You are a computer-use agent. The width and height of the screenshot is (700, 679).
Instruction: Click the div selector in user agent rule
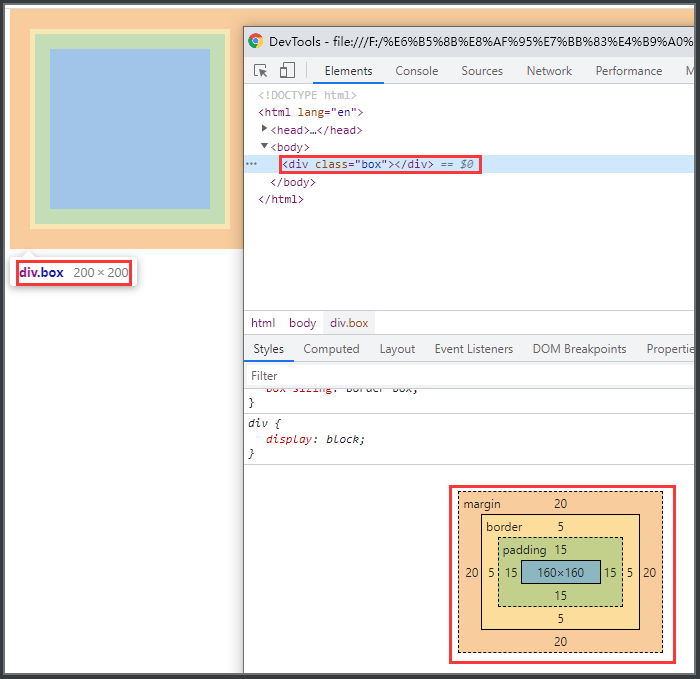(x=258, y=423)
